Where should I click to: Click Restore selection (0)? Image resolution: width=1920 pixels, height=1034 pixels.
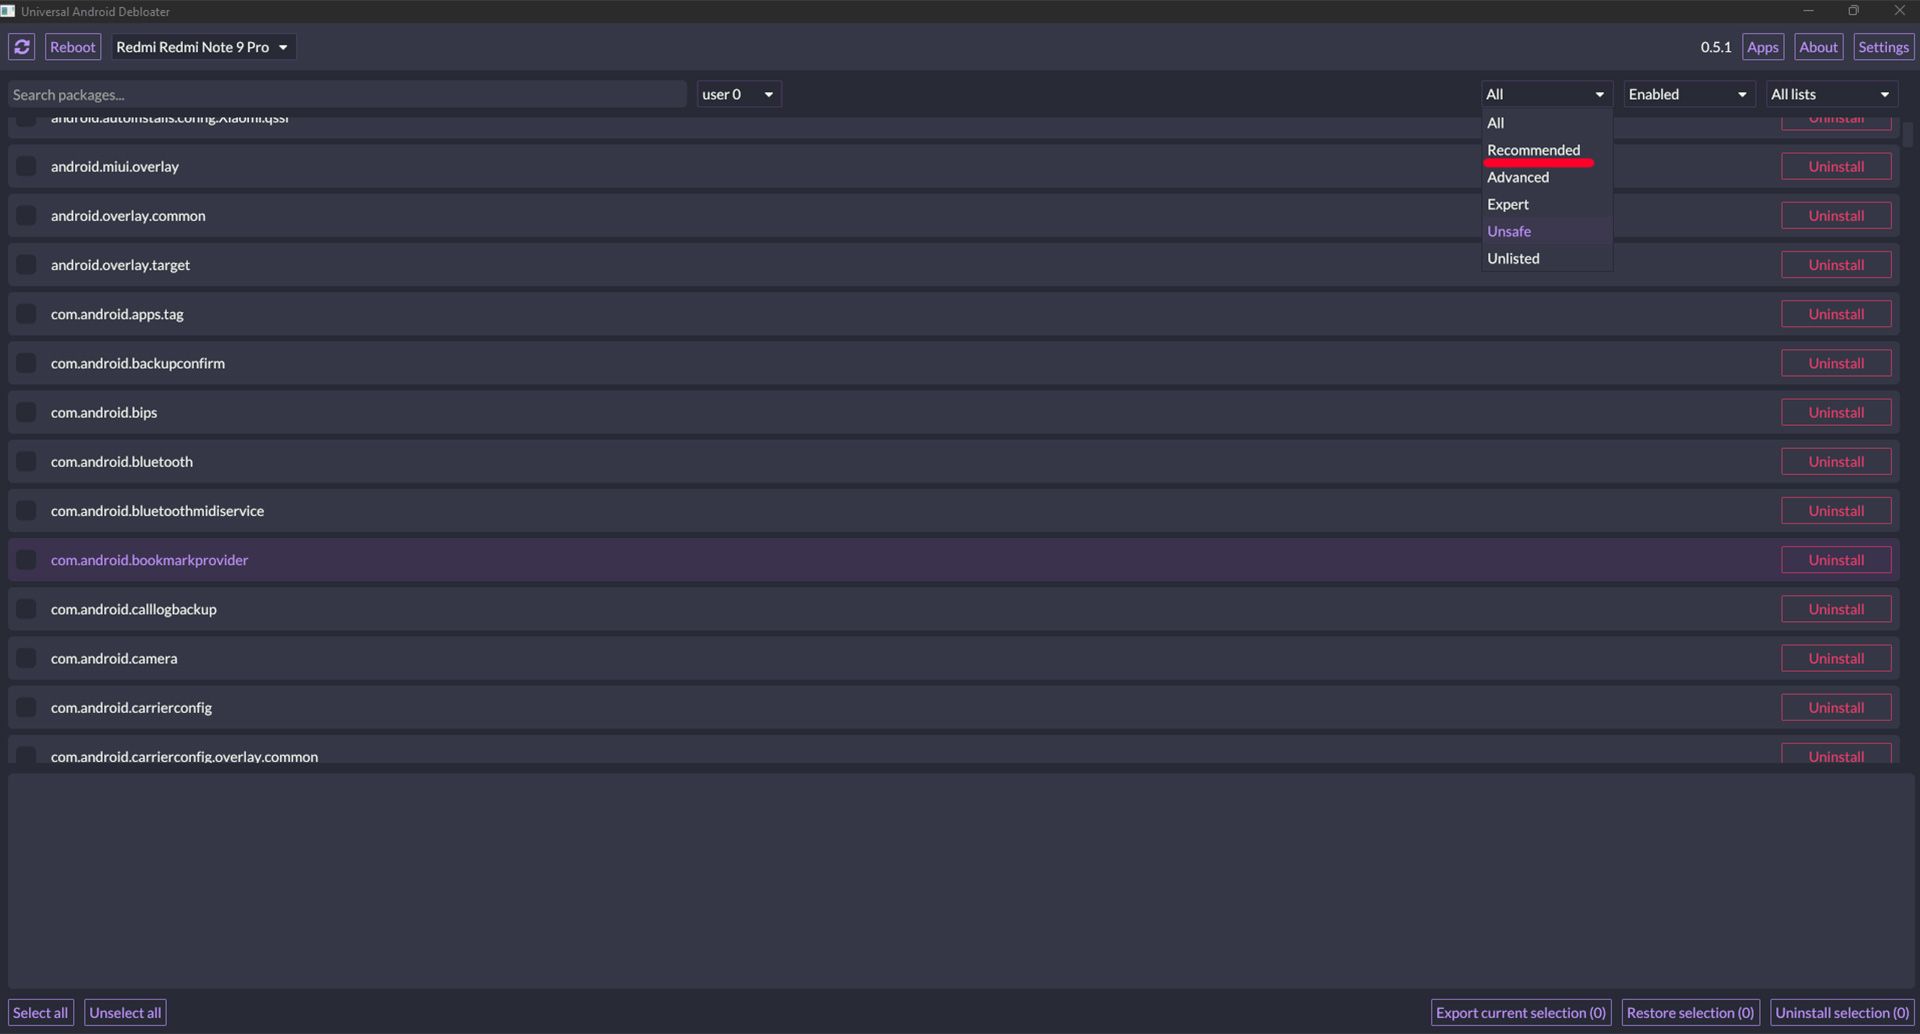(x=1690, y=1012)
